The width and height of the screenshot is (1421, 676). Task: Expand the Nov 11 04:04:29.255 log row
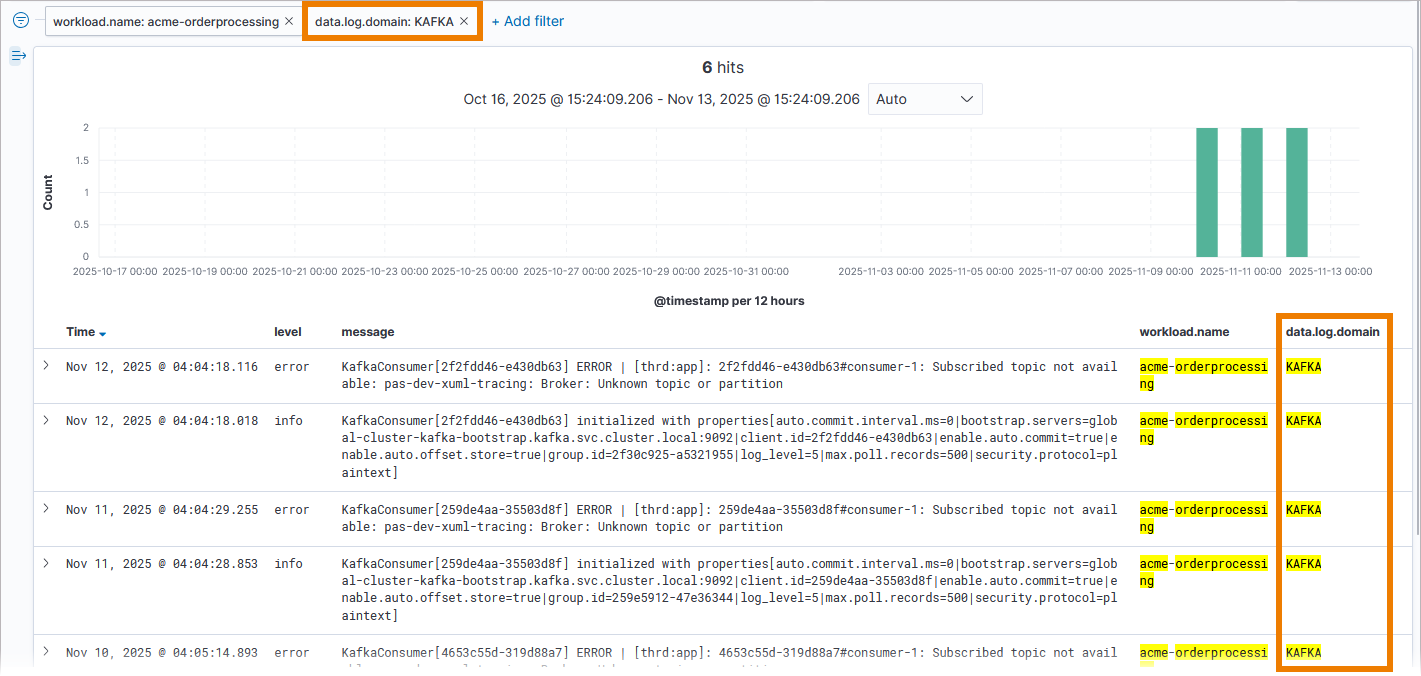tap(46, 509)
